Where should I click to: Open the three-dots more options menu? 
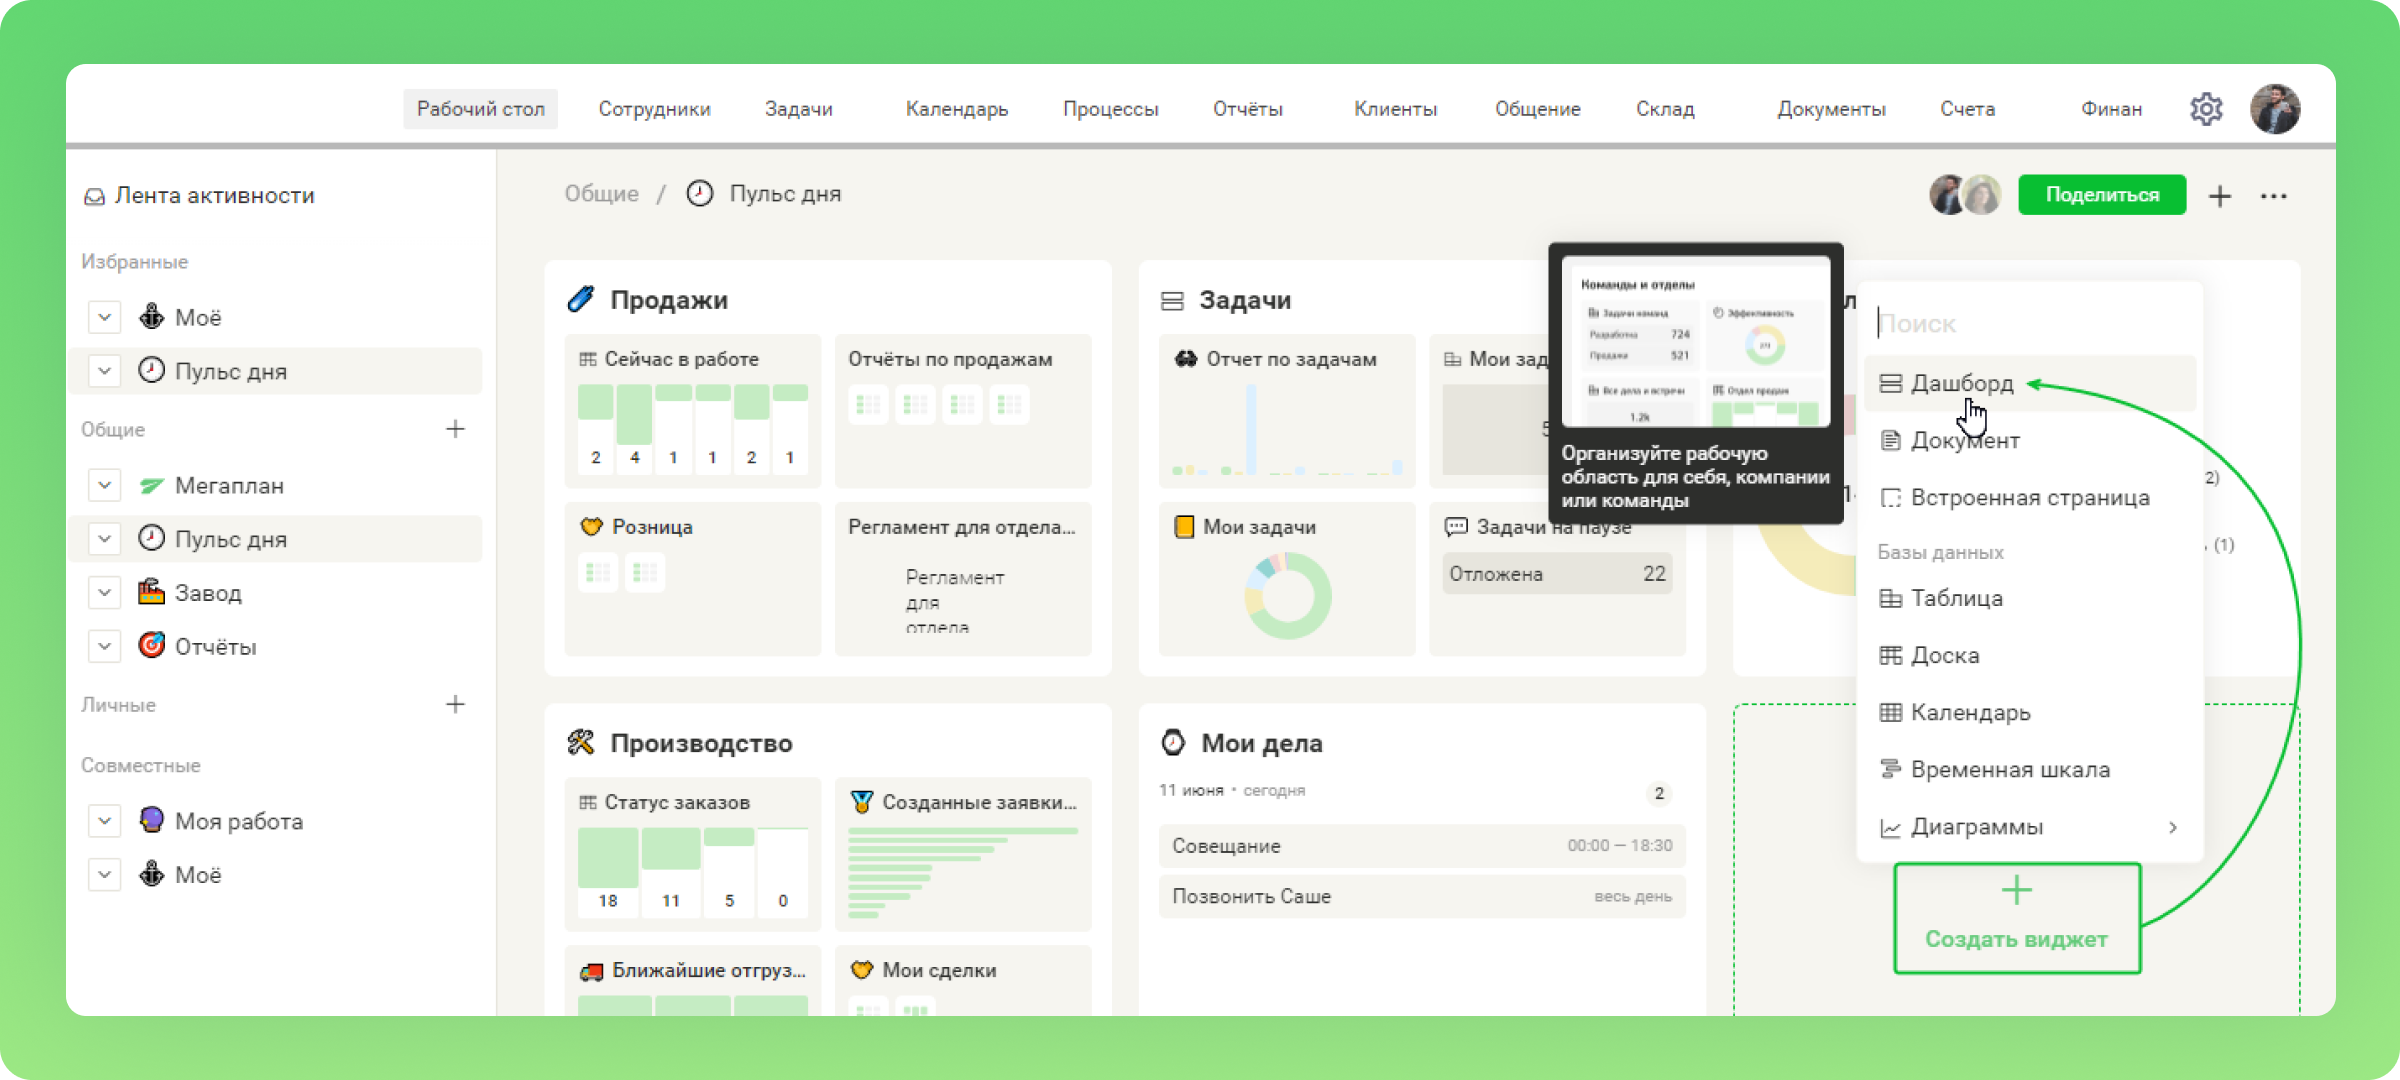click(x=2274, y=196)
